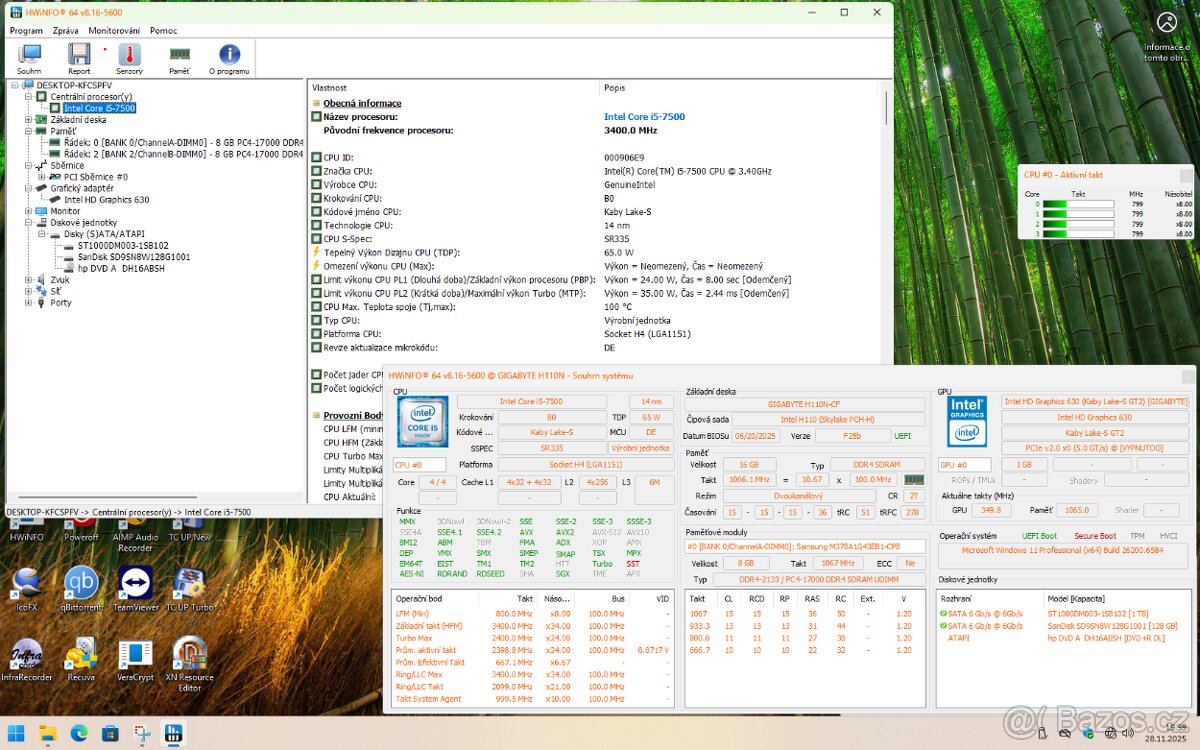Expand the Monitor tree node
This screenshot has width=1200, height=750.
coord(28,211)
